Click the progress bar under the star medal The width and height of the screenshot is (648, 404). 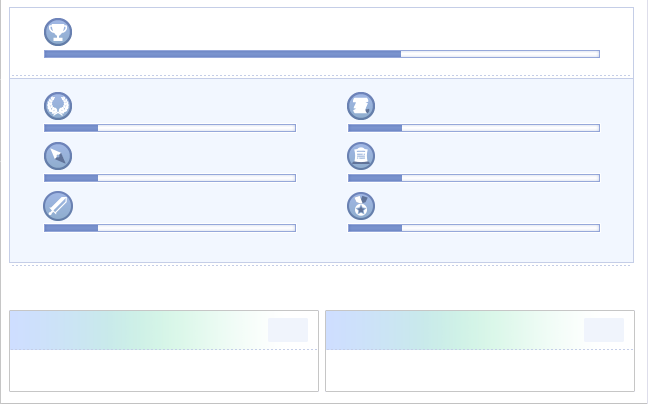pyautogui.click(x=473, y=228)
